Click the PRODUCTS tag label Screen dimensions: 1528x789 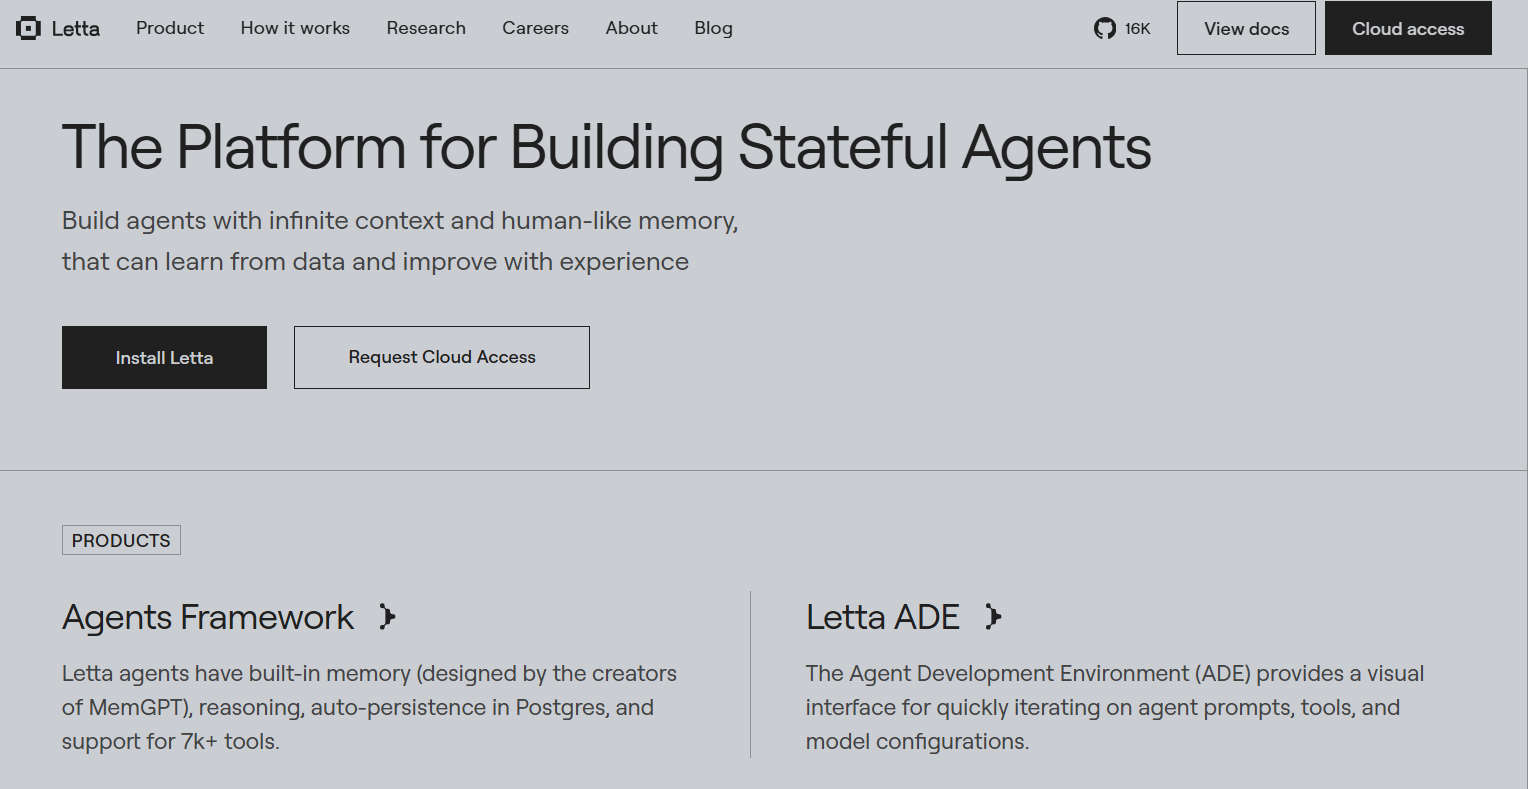pyautogui.click(x=121, y=540)
